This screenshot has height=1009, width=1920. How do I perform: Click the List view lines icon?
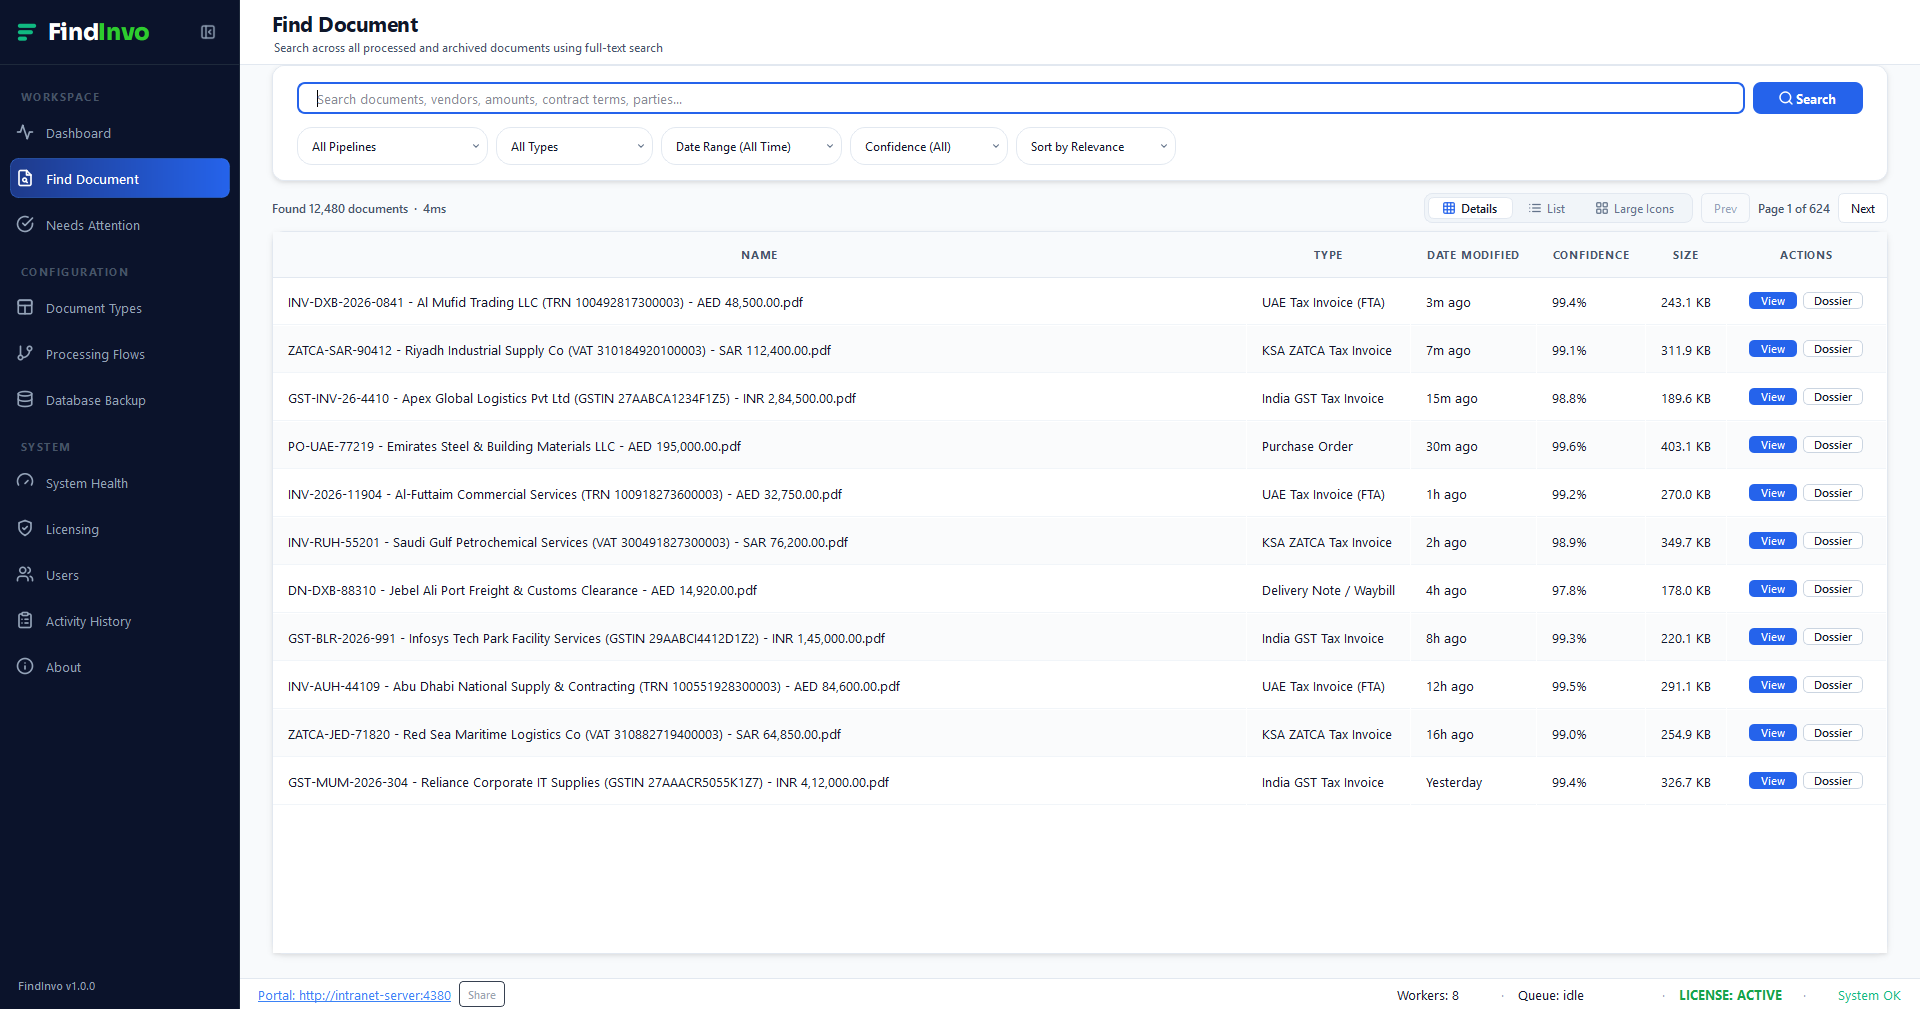(1535, 208)
